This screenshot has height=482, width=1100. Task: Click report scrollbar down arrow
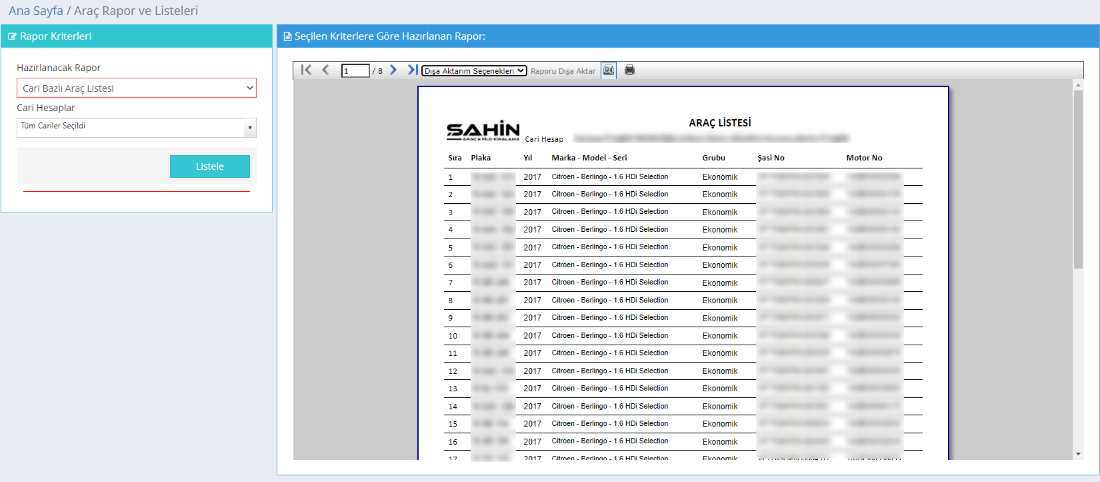coord(1078,454)
